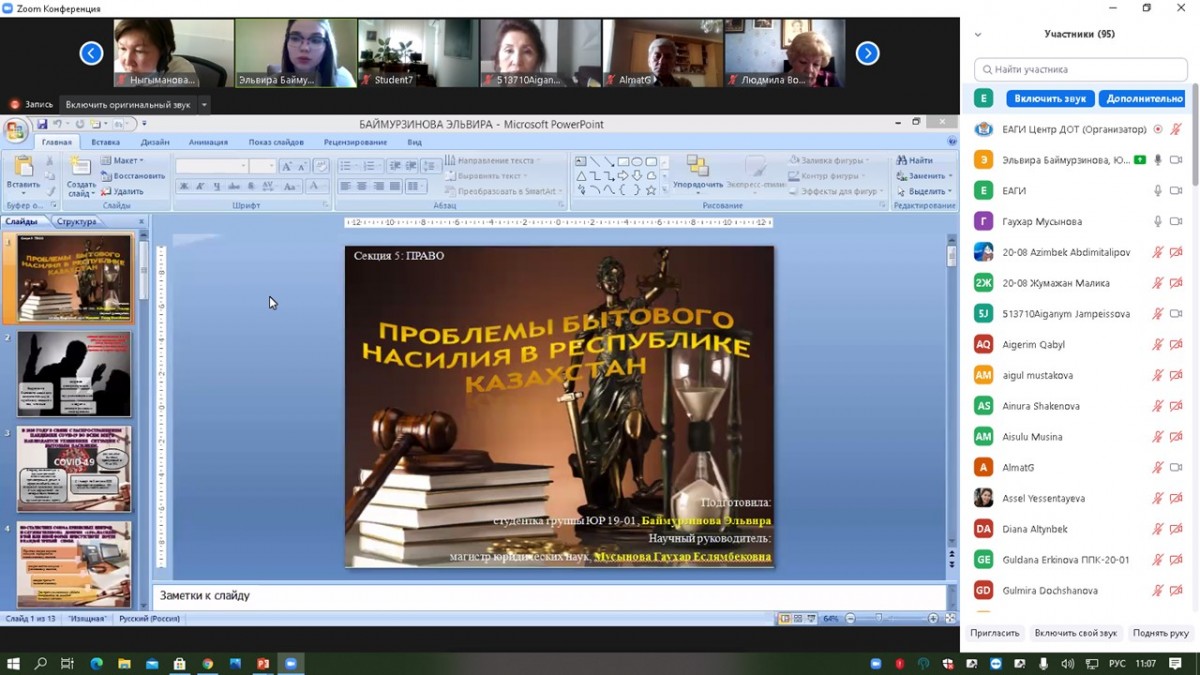Expand dropdown next to original sound button

pos(204,105)
